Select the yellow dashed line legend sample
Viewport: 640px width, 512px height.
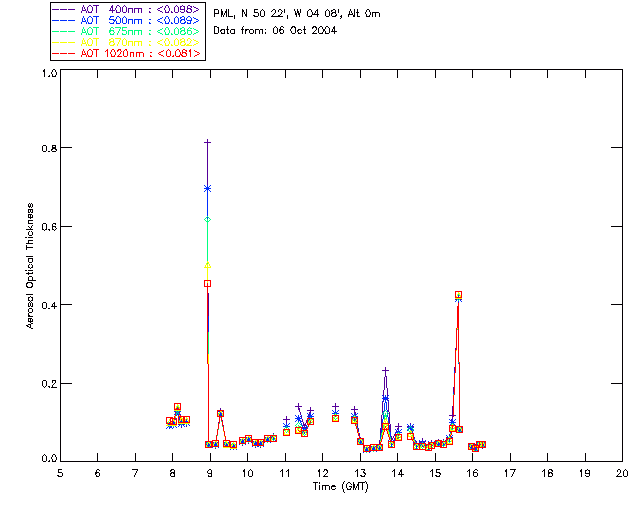click(x=64, y=42)
